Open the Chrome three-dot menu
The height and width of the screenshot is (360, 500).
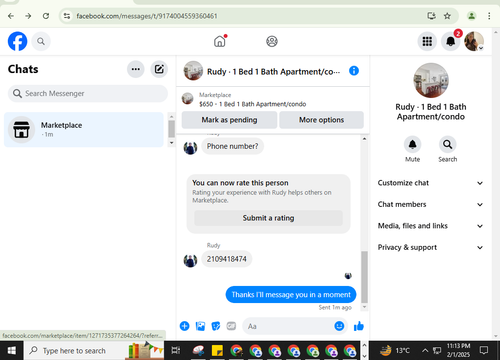[489, 16]
